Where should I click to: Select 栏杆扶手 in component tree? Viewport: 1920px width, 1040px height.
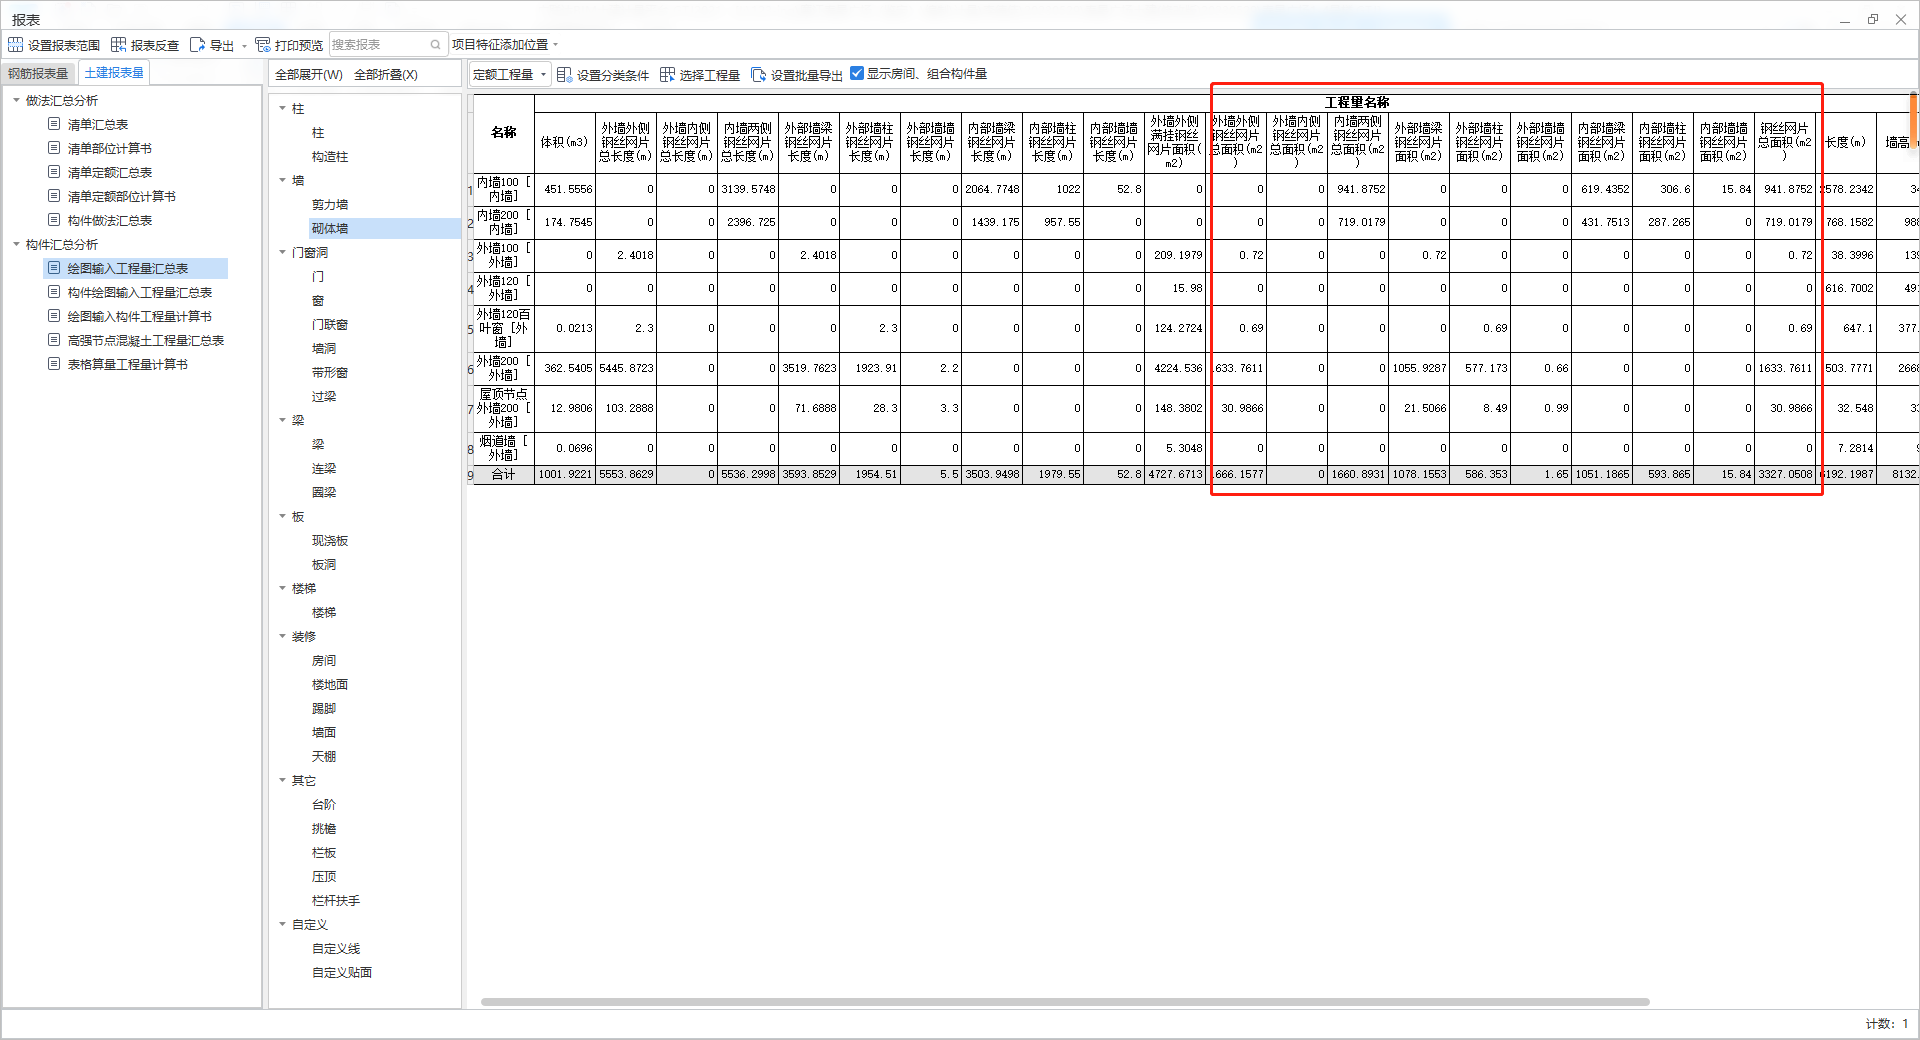[x=336, y=900]
